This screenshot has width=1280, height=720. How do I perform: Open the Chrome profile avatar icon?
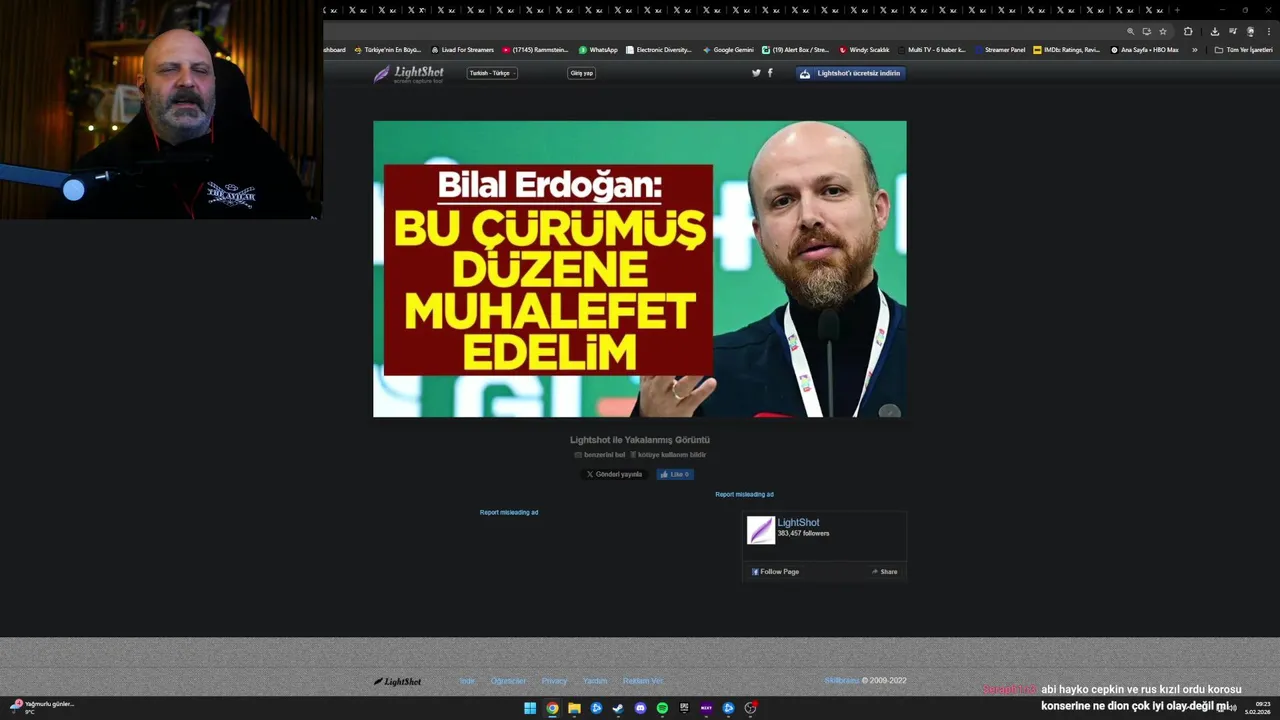point(1250,31)
